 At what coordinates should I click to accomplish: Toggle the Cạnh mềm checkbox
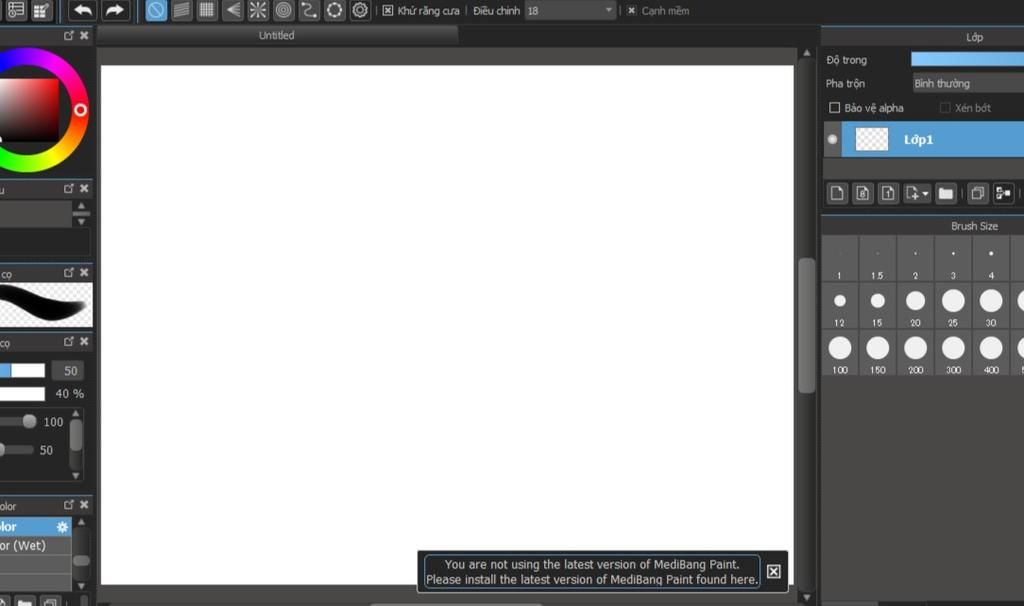tap(632, 10)
